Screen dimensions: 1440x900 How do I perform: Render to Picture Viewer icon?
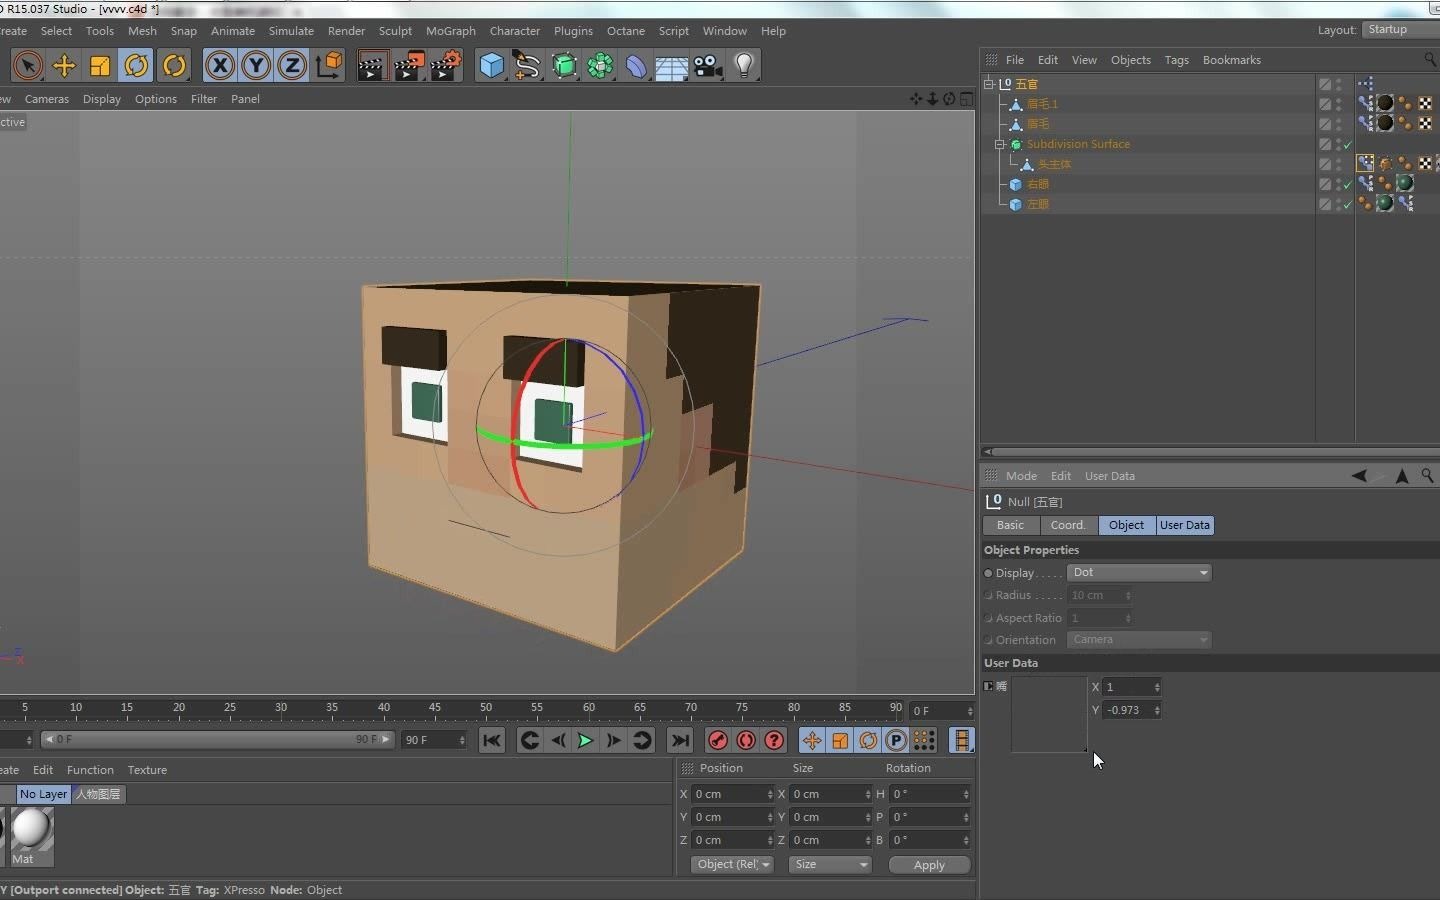pyautogui.click(x=409, y=66)
